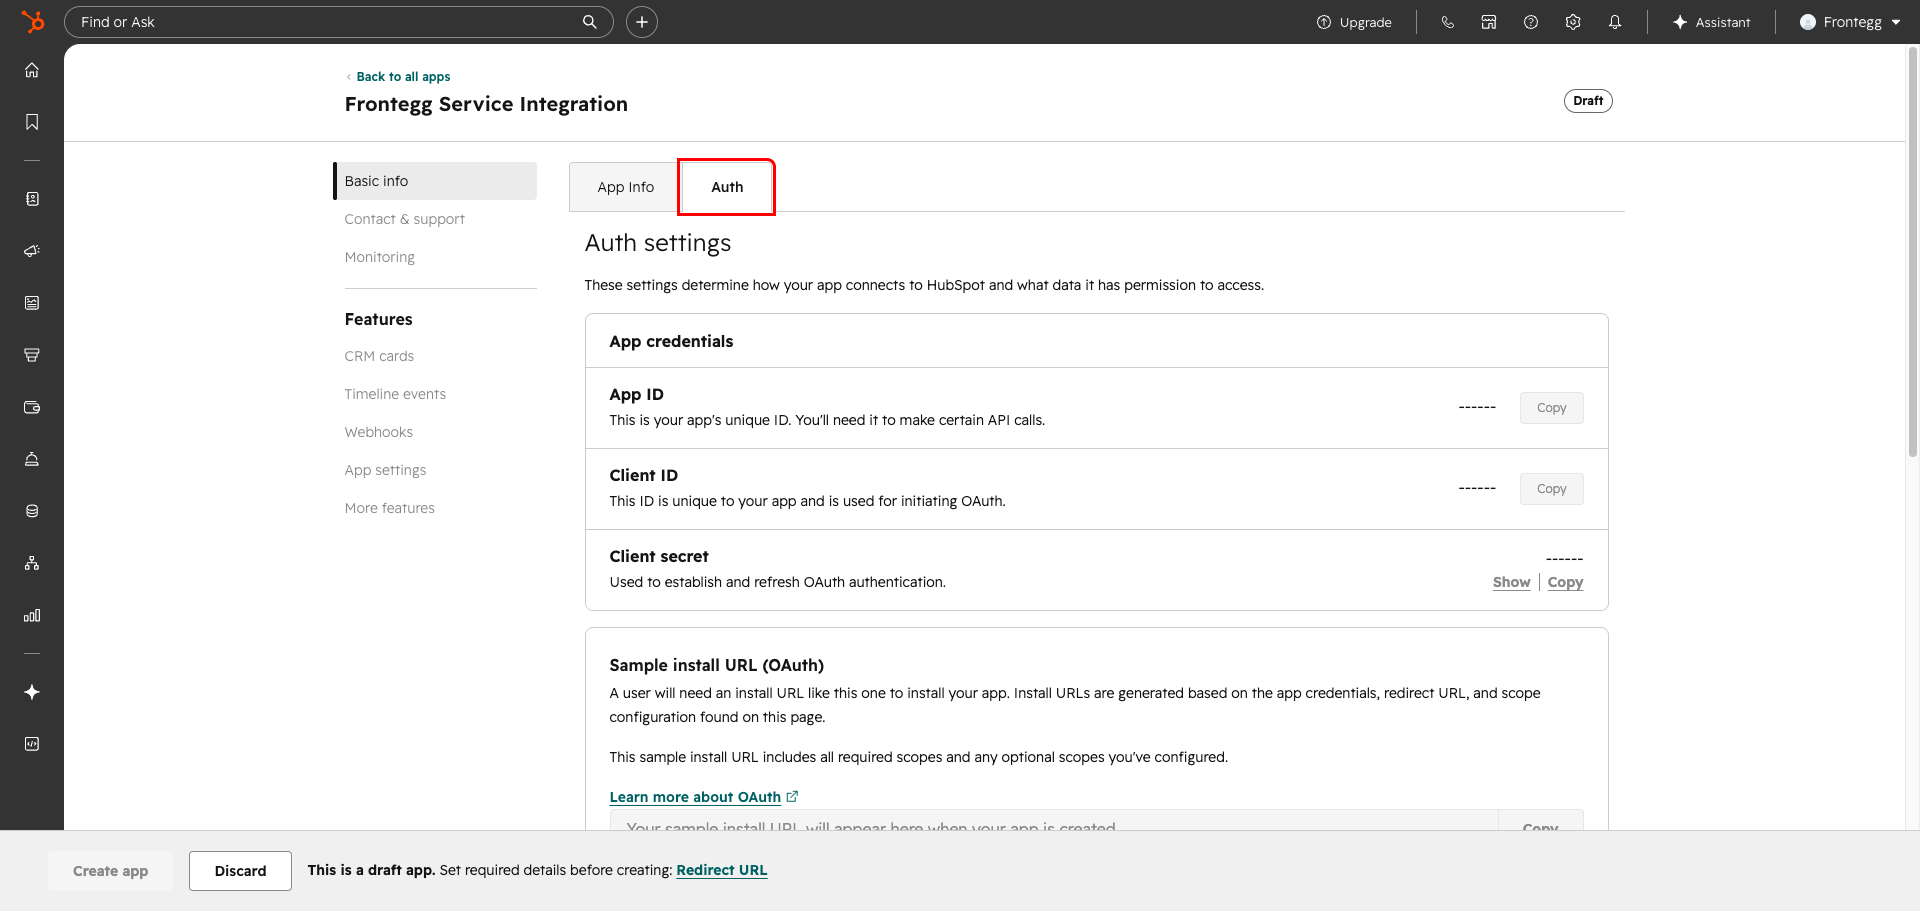Open the Marketing megaphone sidebar icon

[32, 251]
